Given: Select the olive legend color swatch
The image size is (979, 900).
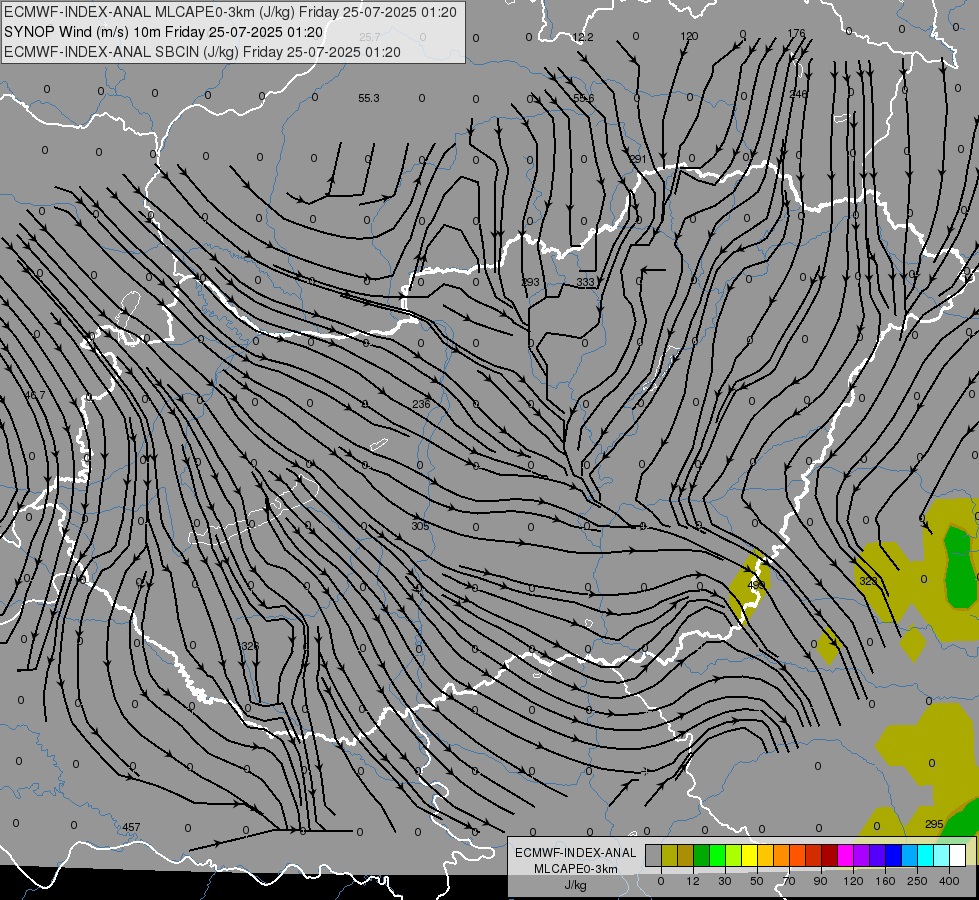Looking at the screenshot, I should 669,855.
